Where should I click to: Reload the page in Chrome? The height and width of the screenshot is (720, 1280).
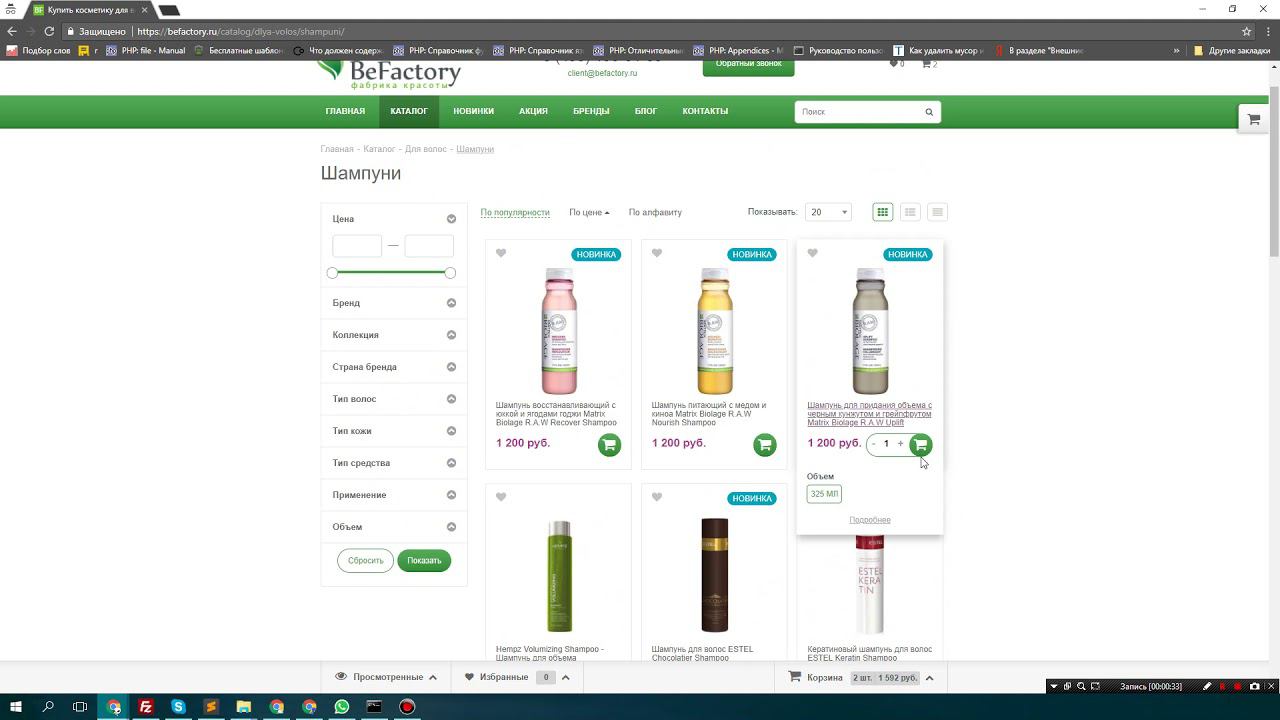pyautogui.click(x=49, y=31)
